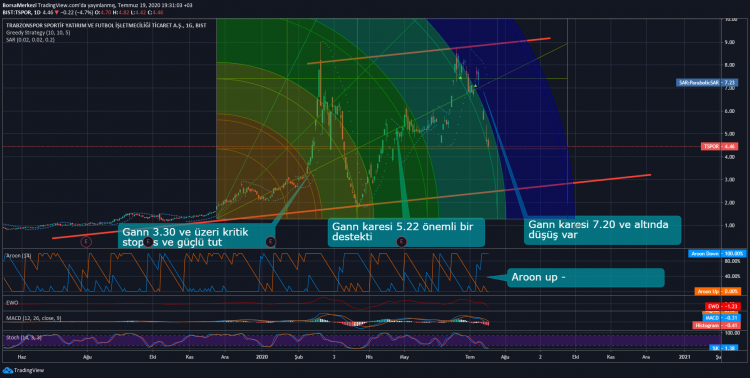This screenshot has height=378, width=750.
Task: Click the Tem label on time axis
Action: click(x=470, y=357)
